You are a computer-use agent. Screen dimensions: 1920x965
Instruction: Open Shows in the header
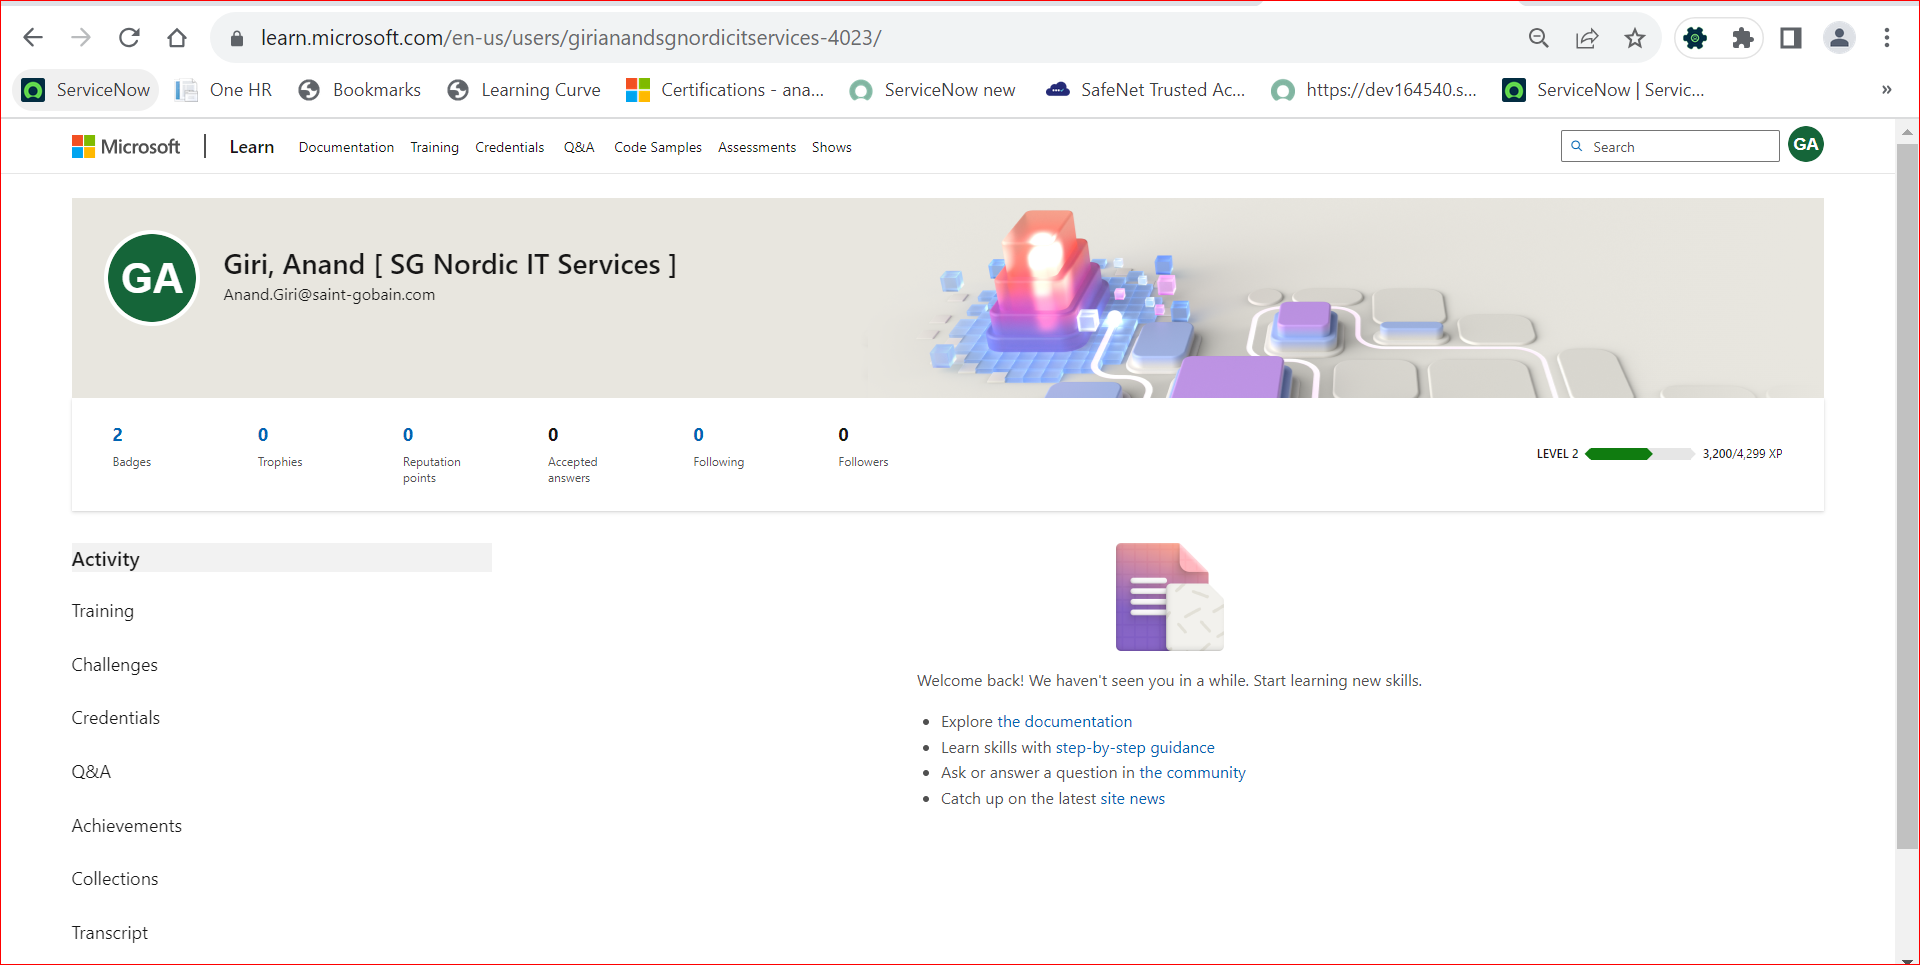[x=832, y=147]
